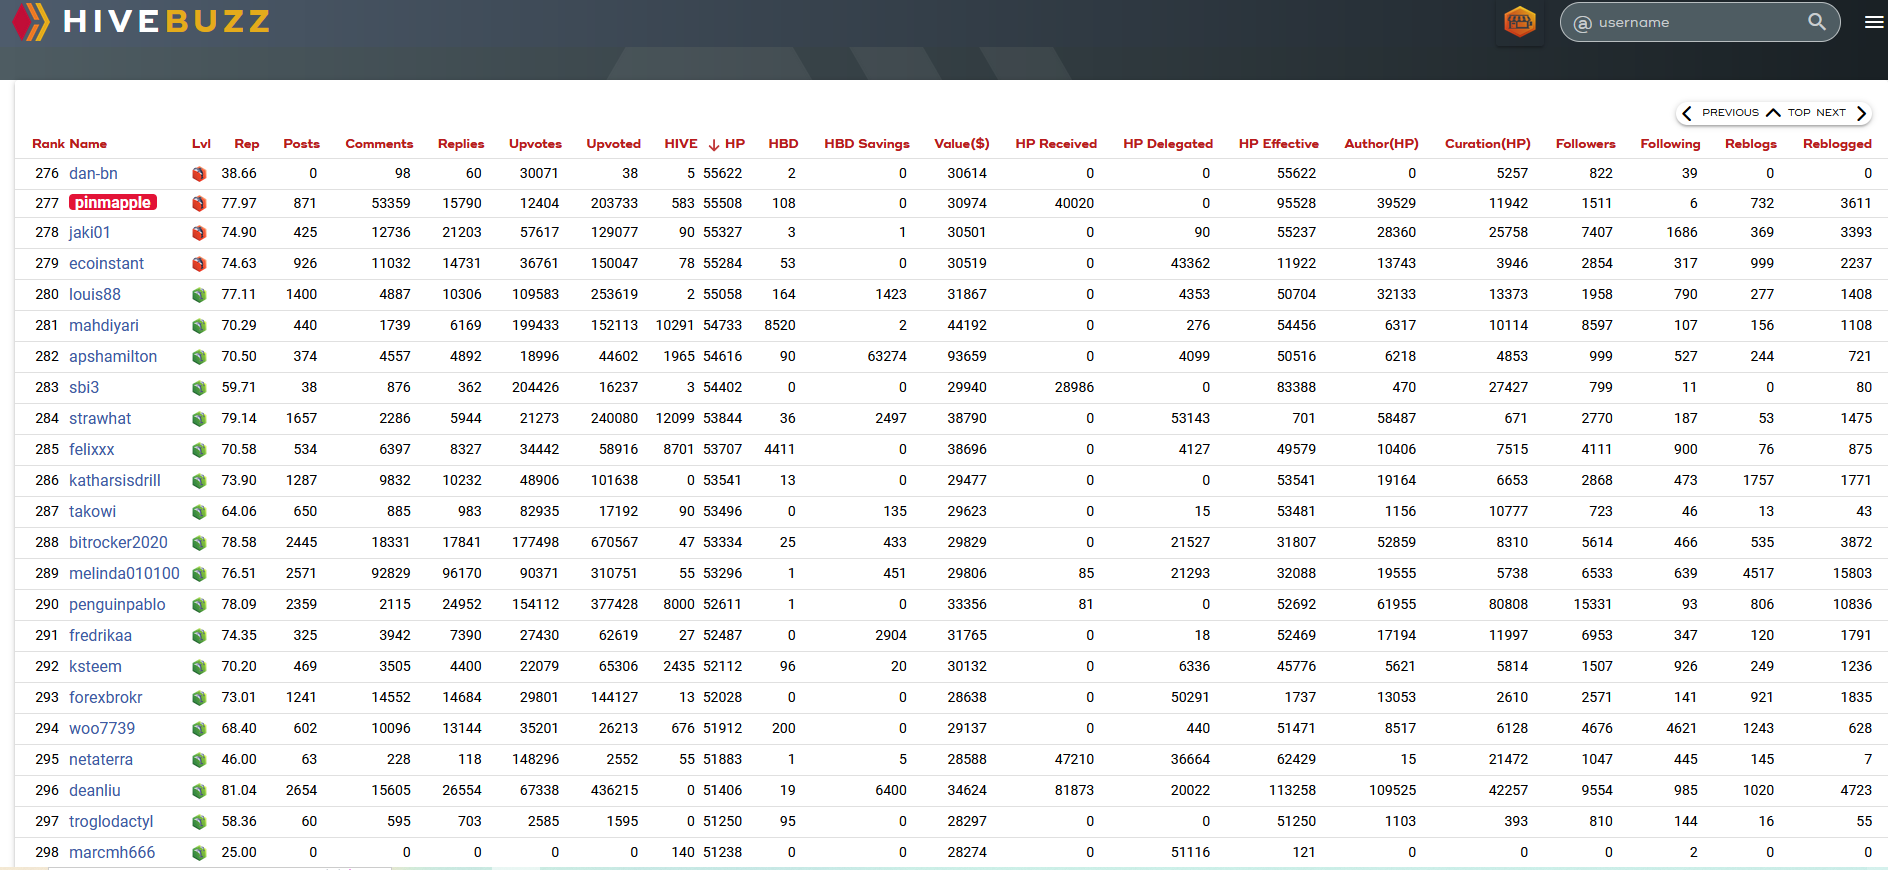Click forexbrokr's level badge icon
Image resolution: width=1888 pixels, height=870 pixels.
[199, 698]
